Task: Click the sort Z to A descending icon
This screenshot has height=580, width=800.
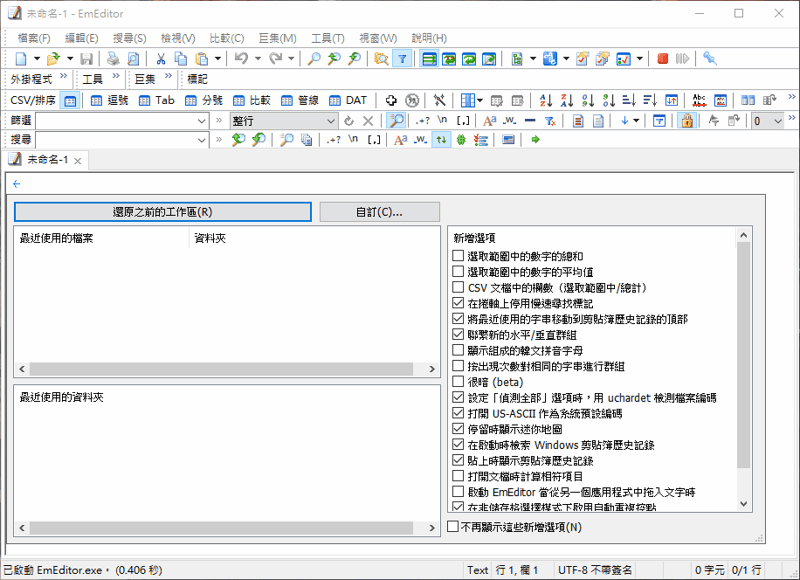Action: pos(567,100)
